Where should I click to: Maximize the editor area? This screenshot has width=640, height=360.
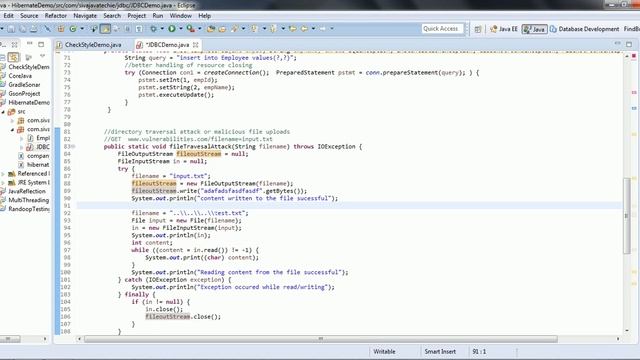(x=629, y=44)
